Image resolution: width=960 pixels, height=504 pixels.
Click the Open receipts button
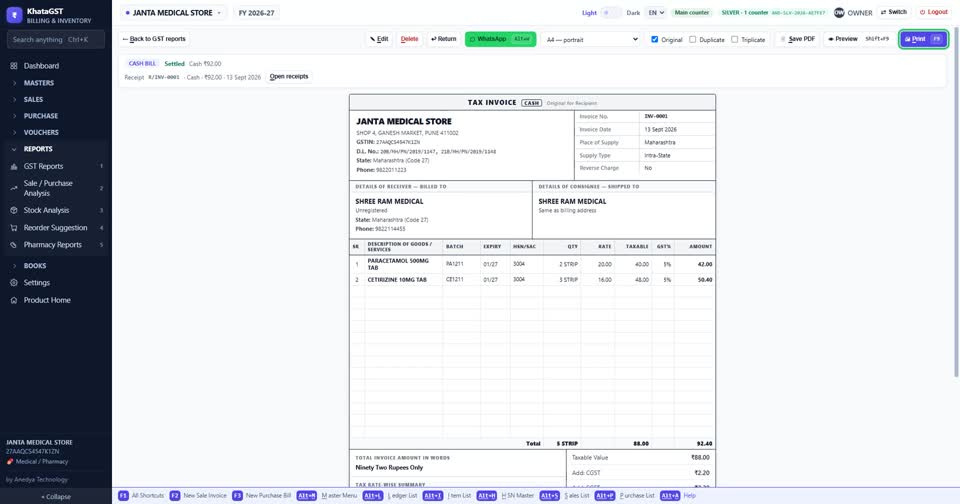click(x=289, y=77)
